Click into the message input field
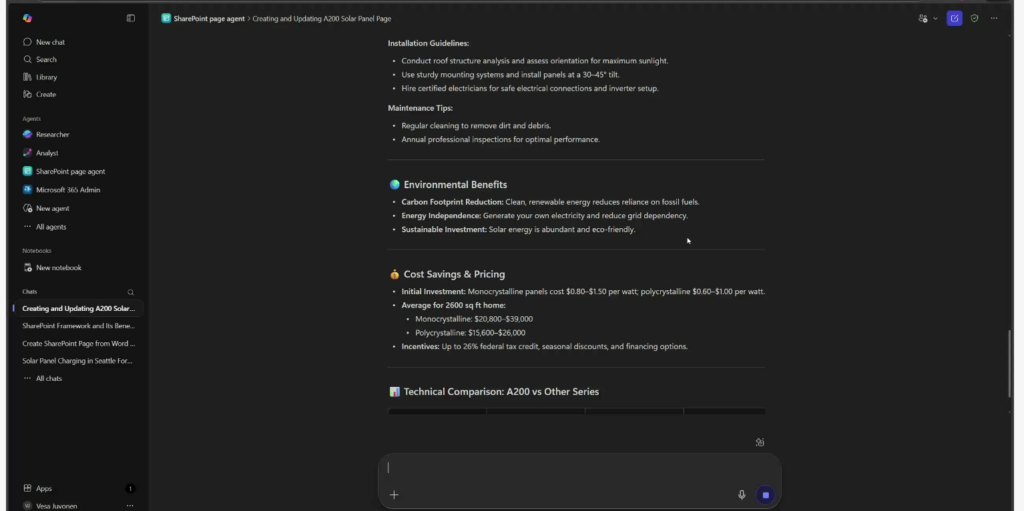The width and height of the screenshot is (1024, 511). [x=570, y=468]
